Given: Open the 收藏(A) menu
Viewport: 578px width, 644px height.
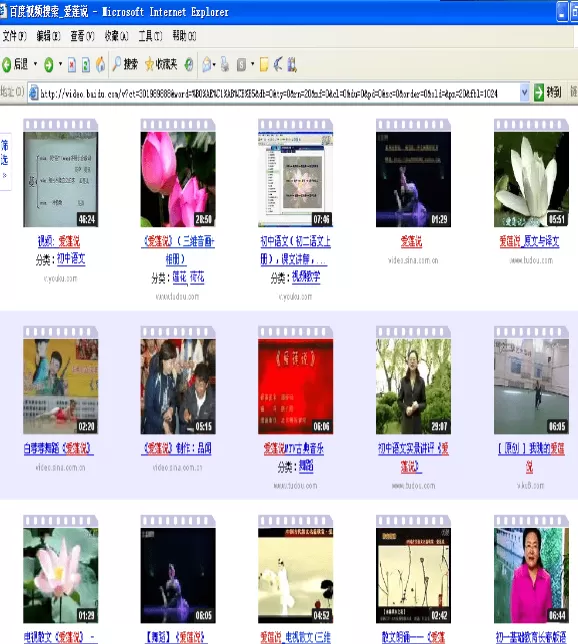Looking at the screenshot, I should pyautogui.click(x=116, y=36).
